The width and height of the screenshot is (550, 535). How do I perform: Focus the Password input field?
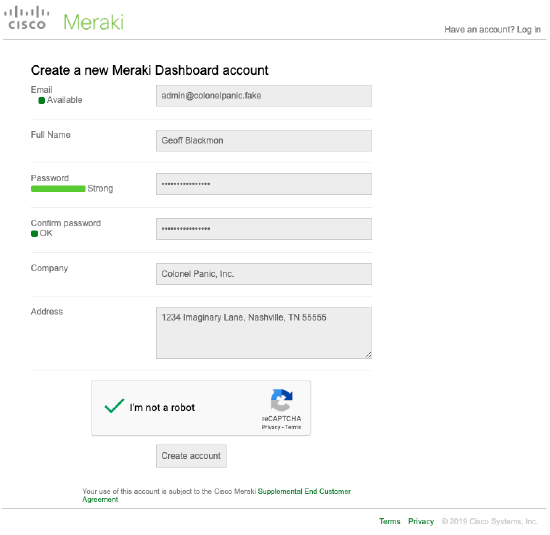click(264, 184)
